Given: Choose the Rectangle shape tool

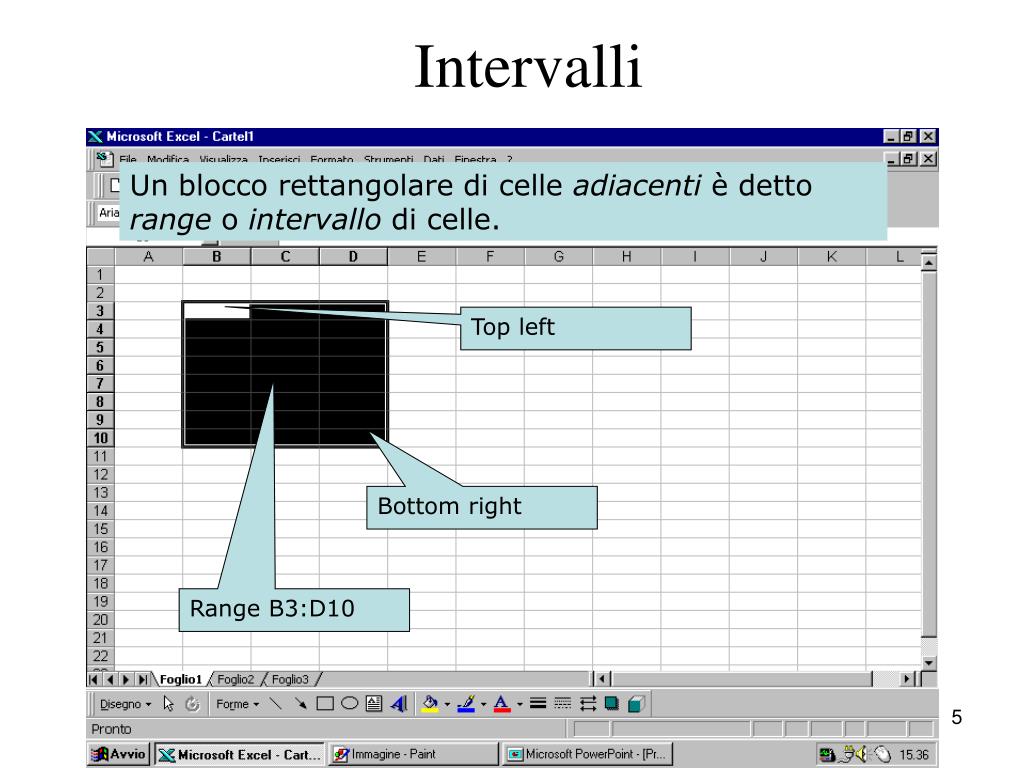Looking at the screenshot, I should coord(325,703).
